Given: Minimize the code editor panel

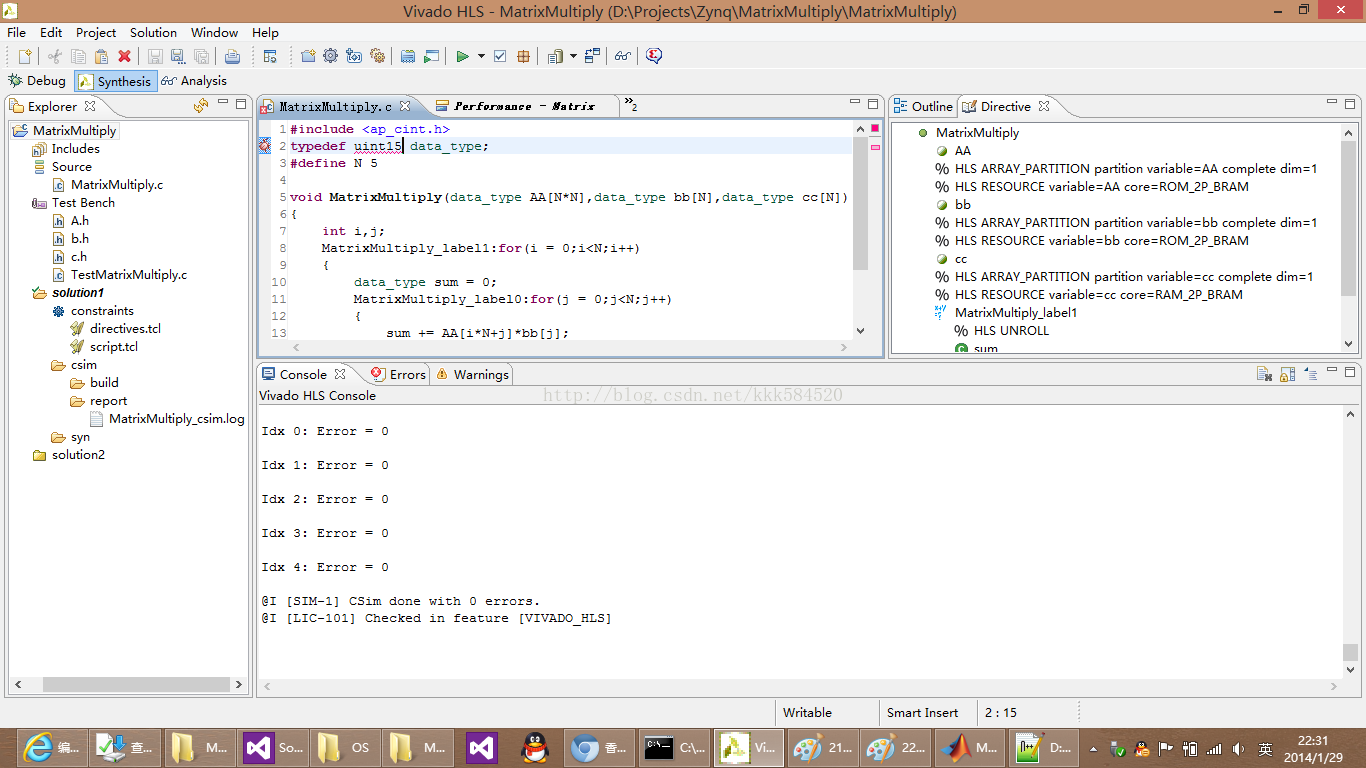Looking at the screenshot, I should [x=856, y=102].
